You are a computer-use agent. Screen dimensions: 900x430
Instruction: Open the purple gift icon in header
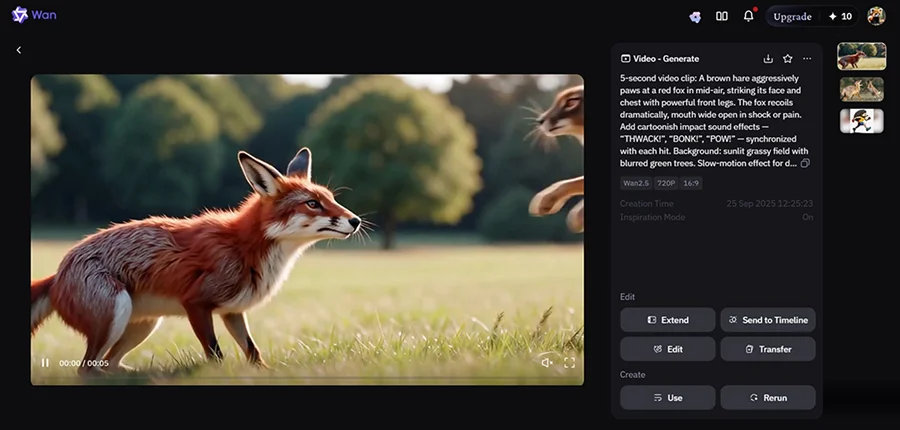coord(695,17)
